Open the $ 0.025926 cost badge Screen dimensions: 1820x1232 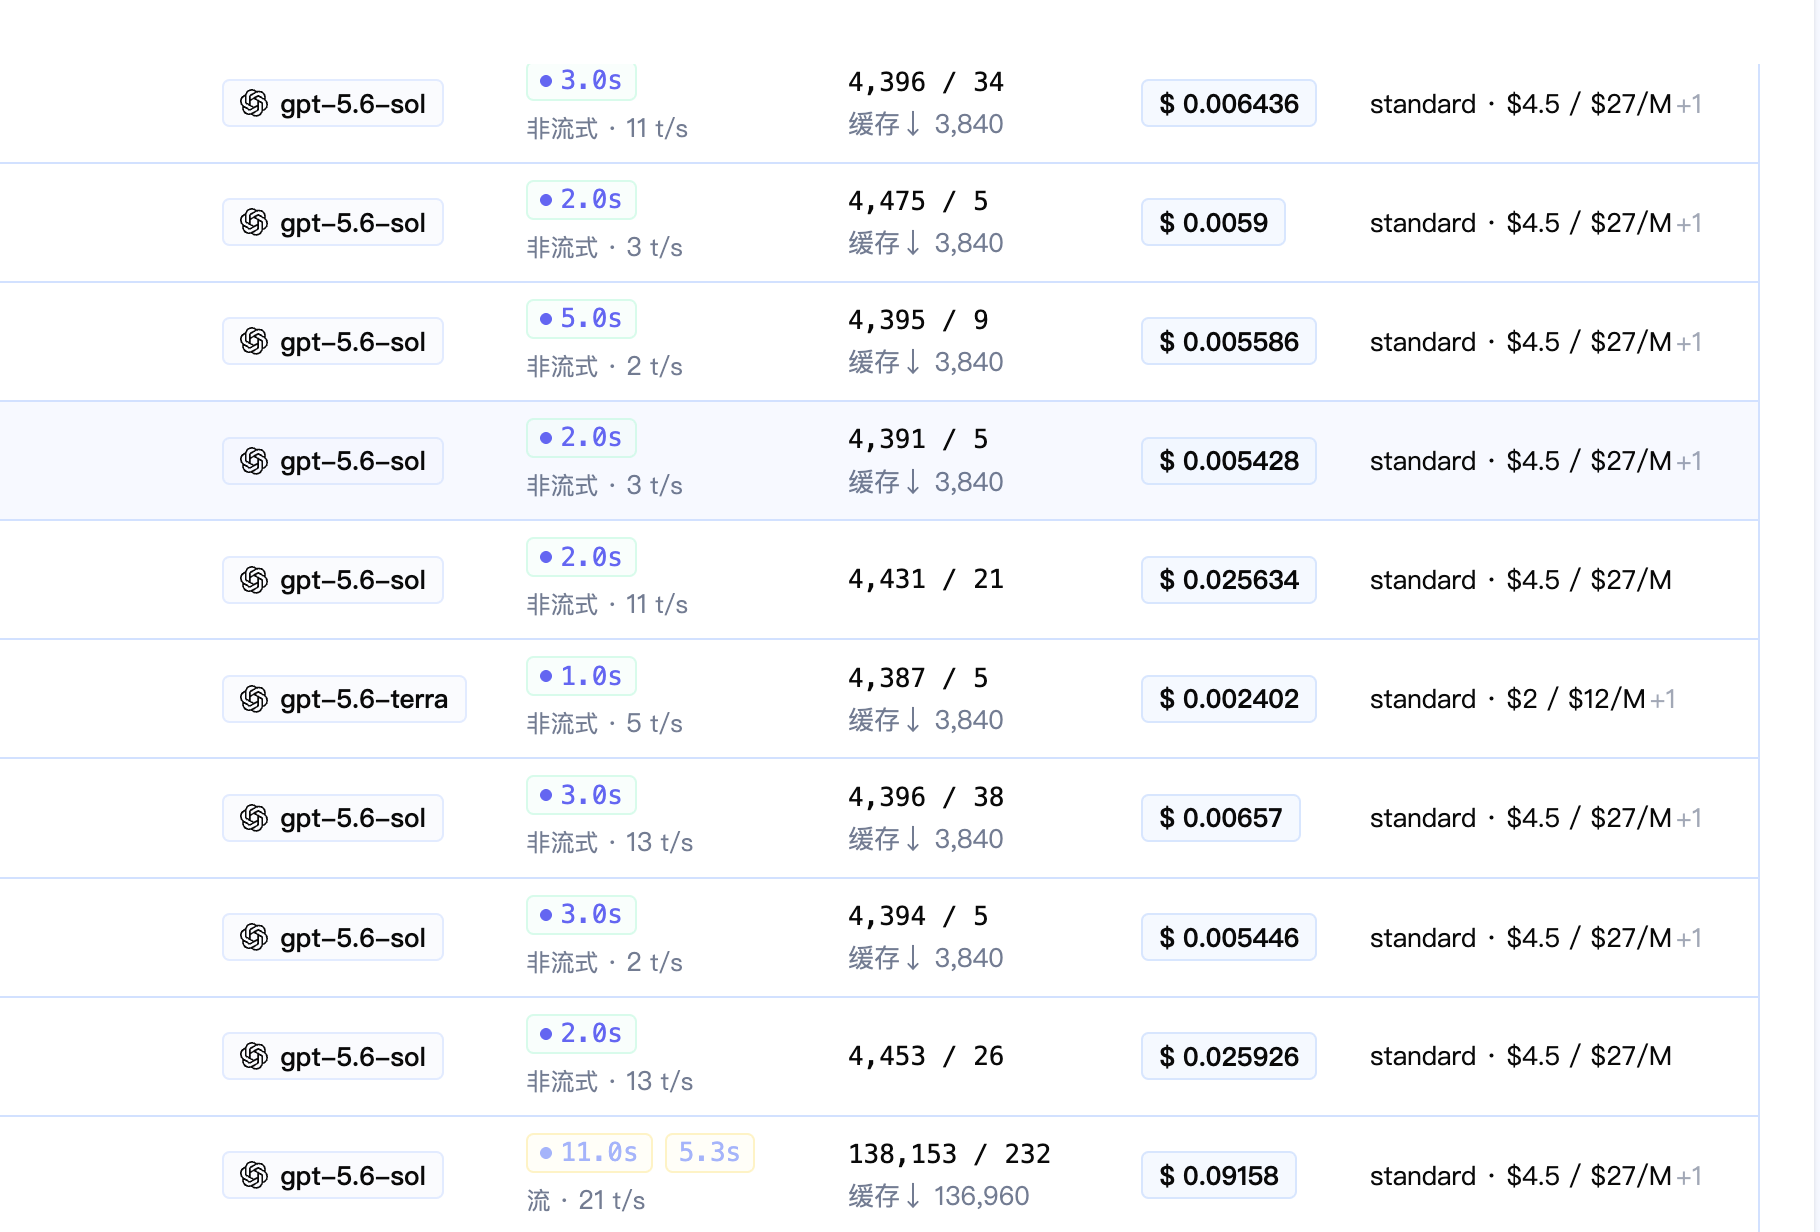1228,1056
